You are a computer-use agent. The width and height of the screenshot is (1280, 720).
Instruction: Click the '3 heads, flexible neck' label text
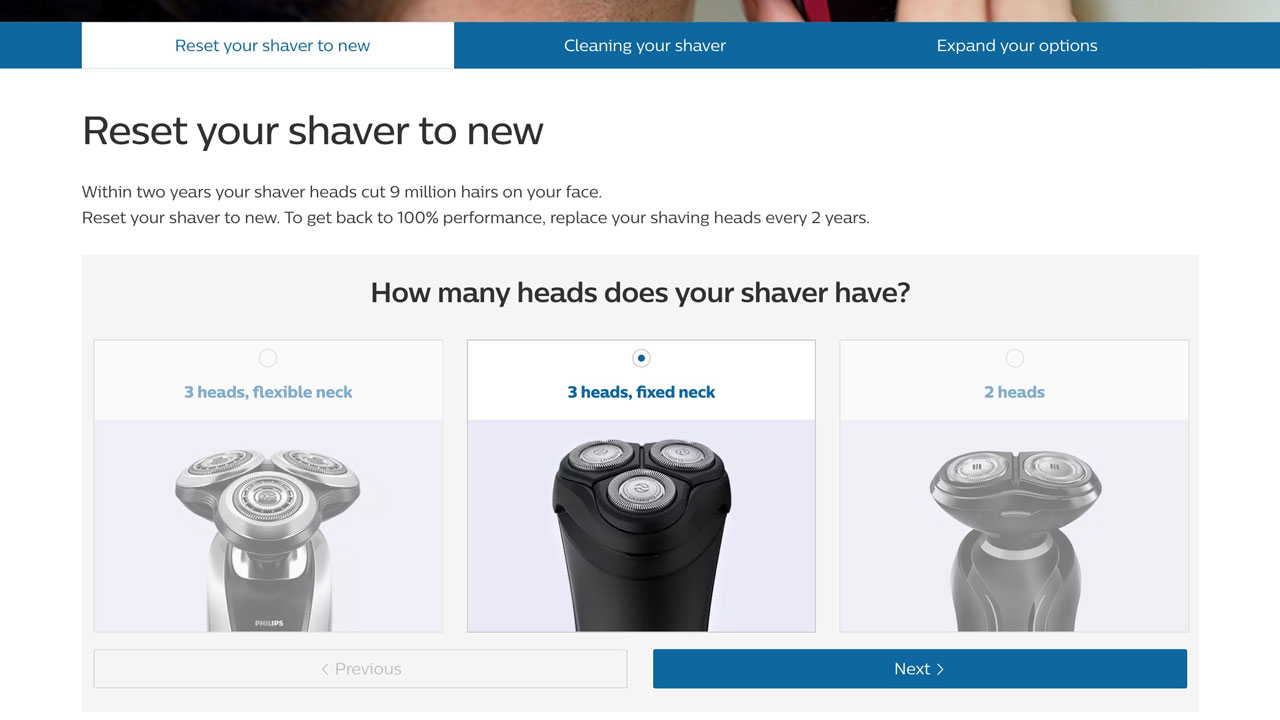pos(268,392)
